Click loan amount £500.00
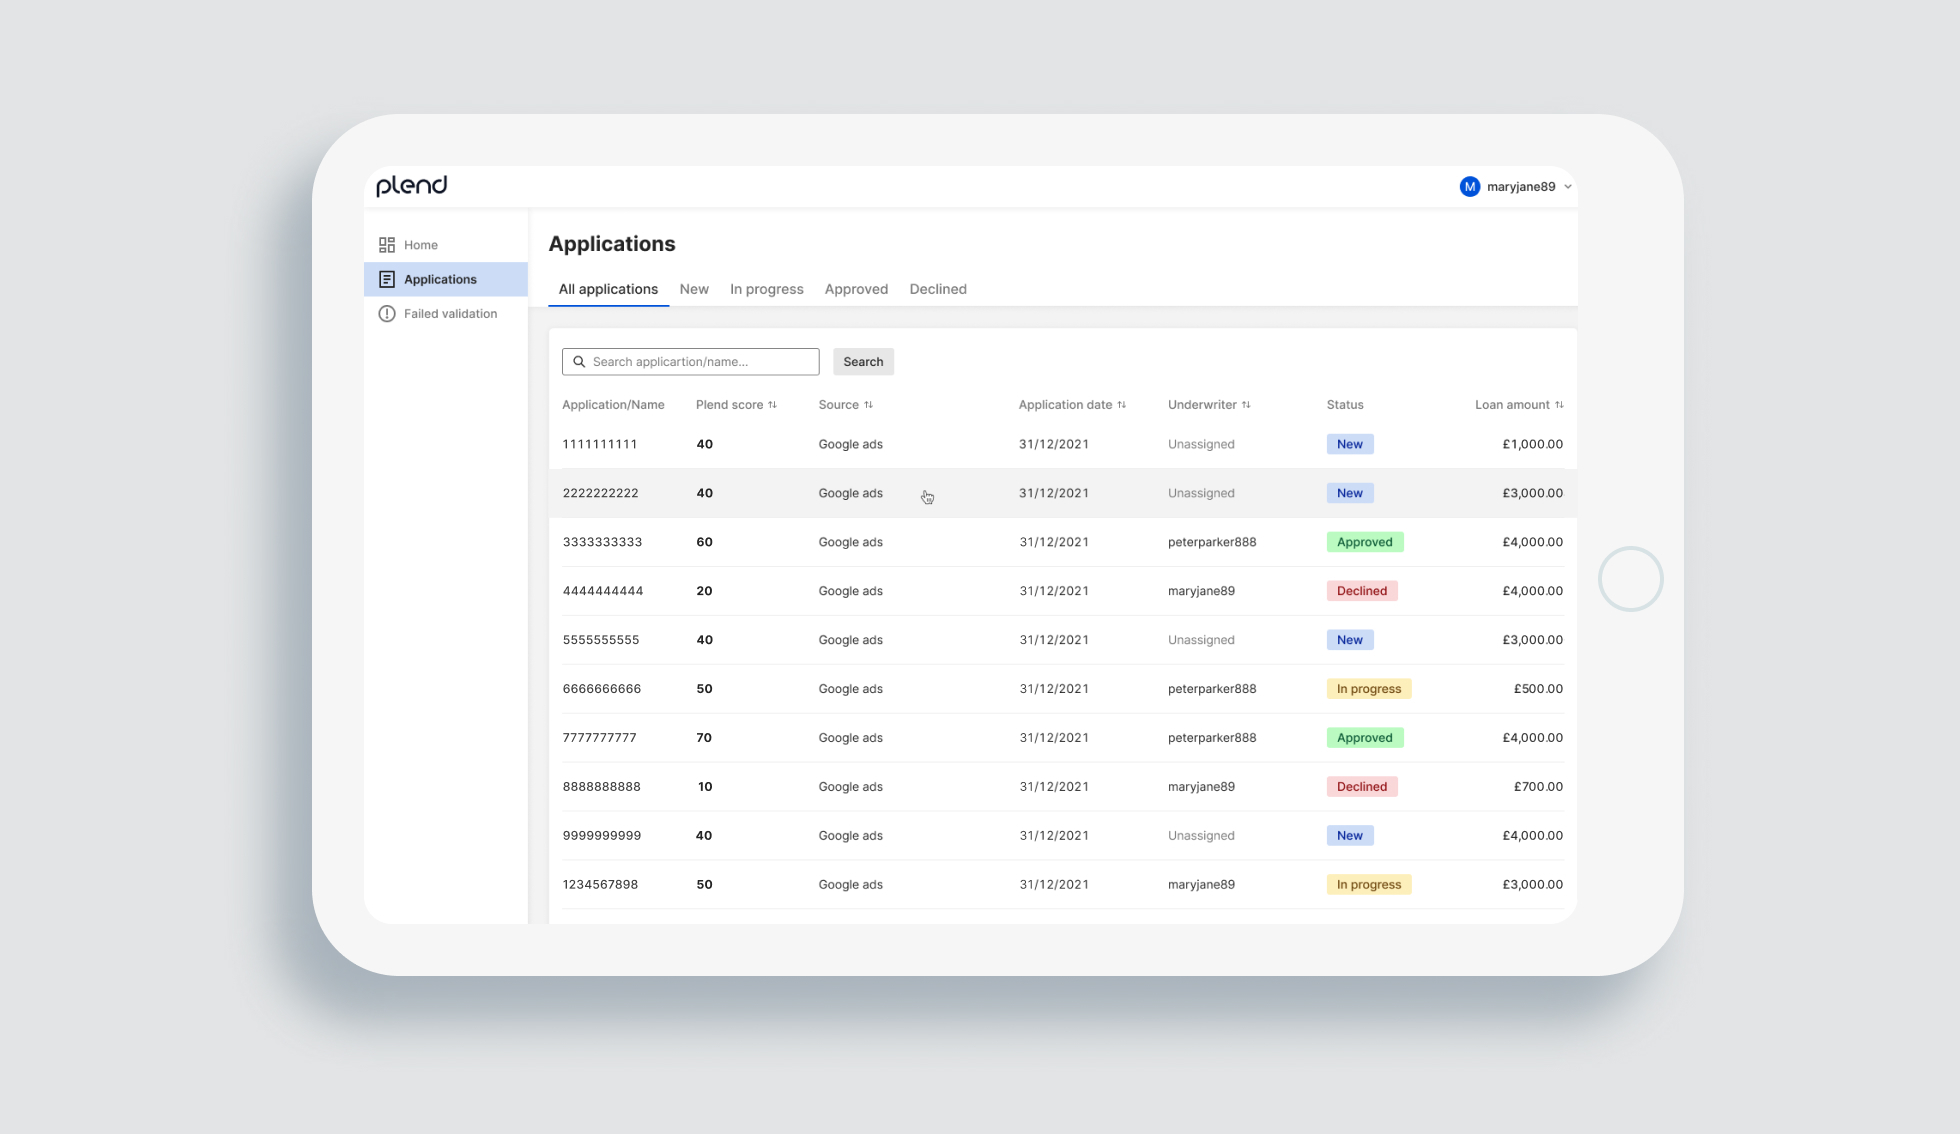This screenshot has width=1960, height=1134. point(1538,689)
